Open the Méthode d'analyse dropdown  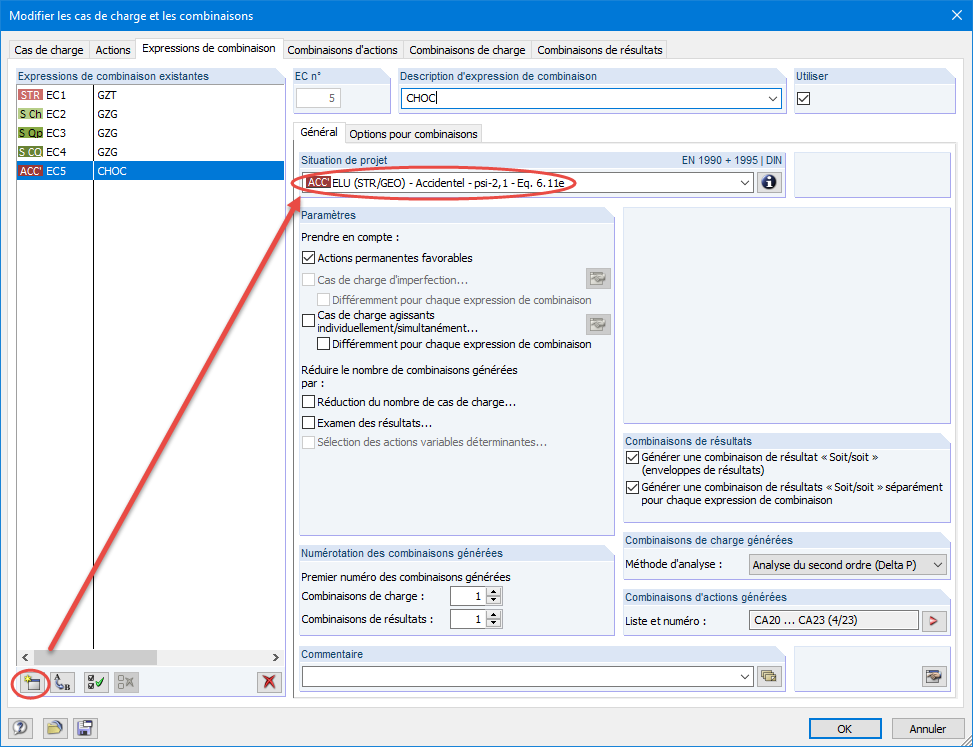(938, 565)
